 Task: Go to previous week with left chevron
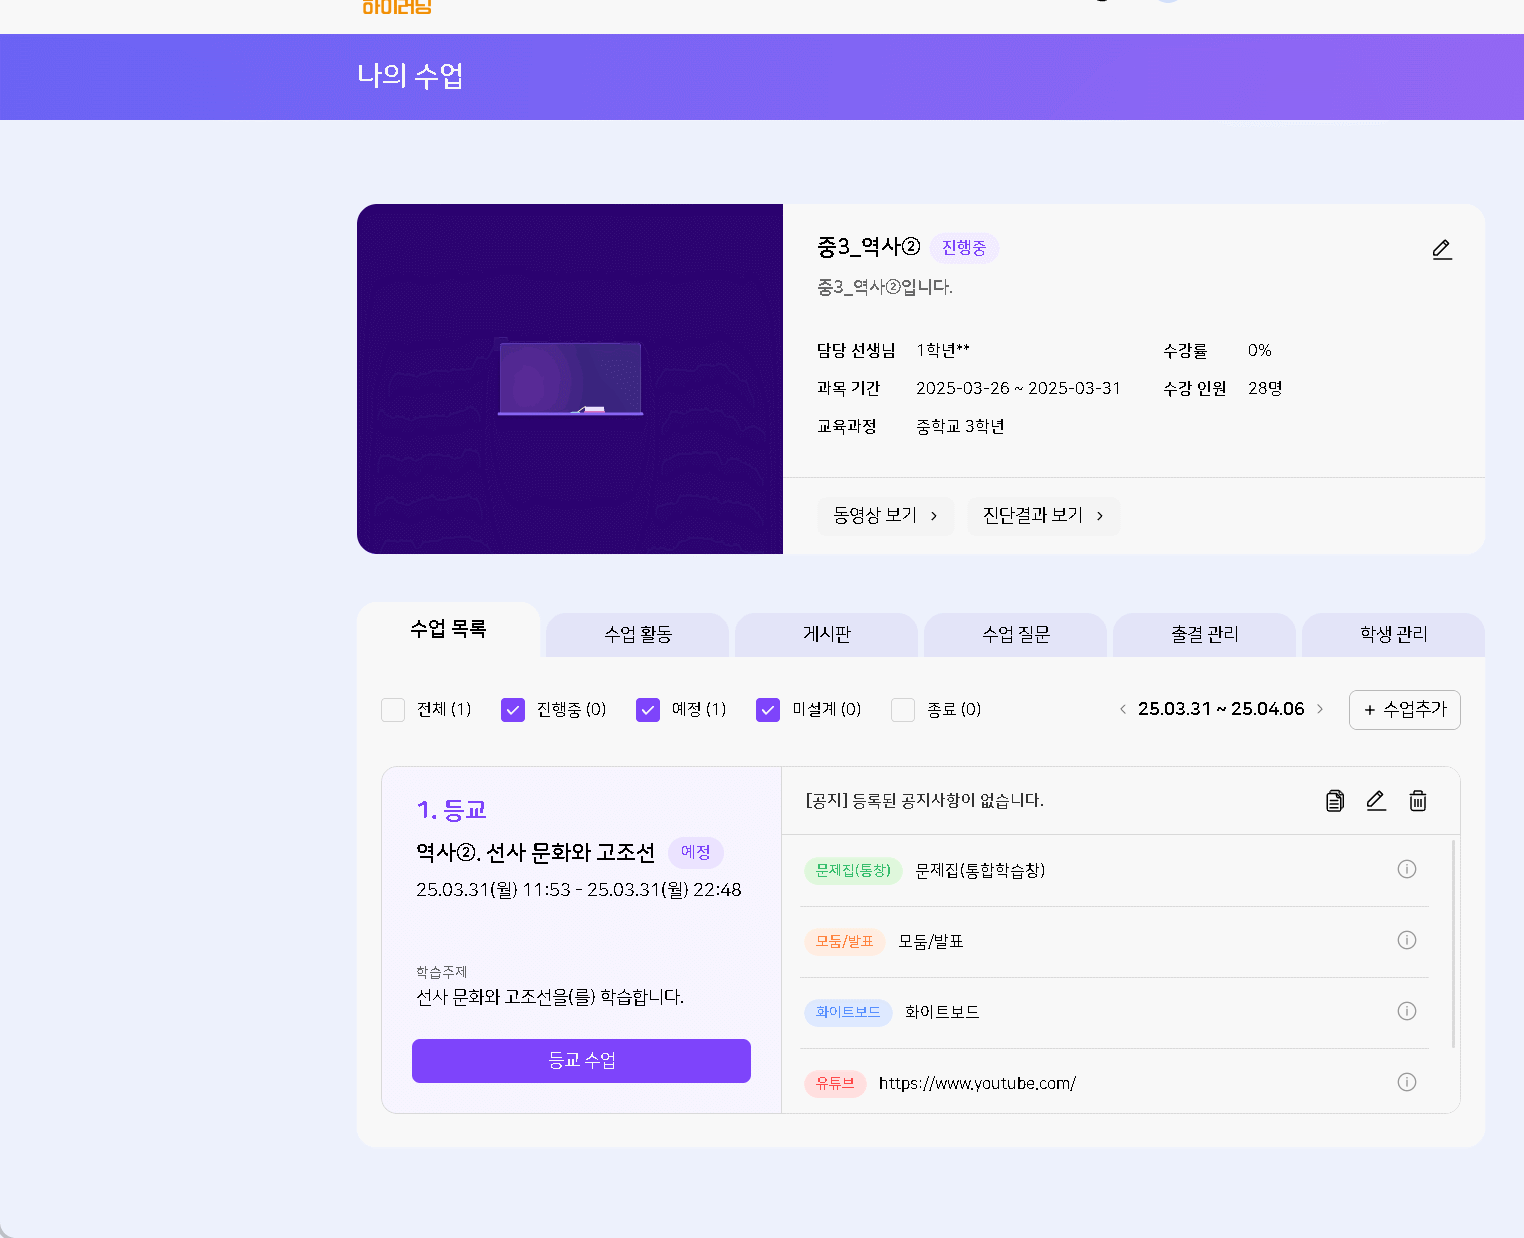point(1123,709)
